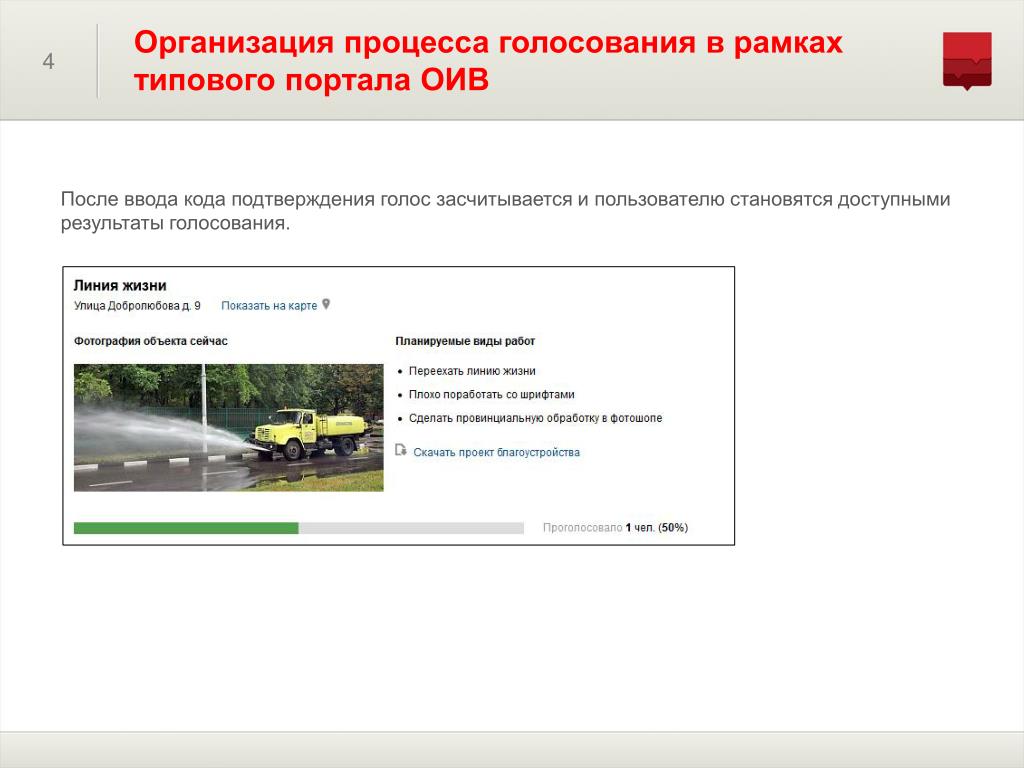Screen dimensions: 1024x768
Task: Click the 'Показать на карте' link
Action: point(269,306)
